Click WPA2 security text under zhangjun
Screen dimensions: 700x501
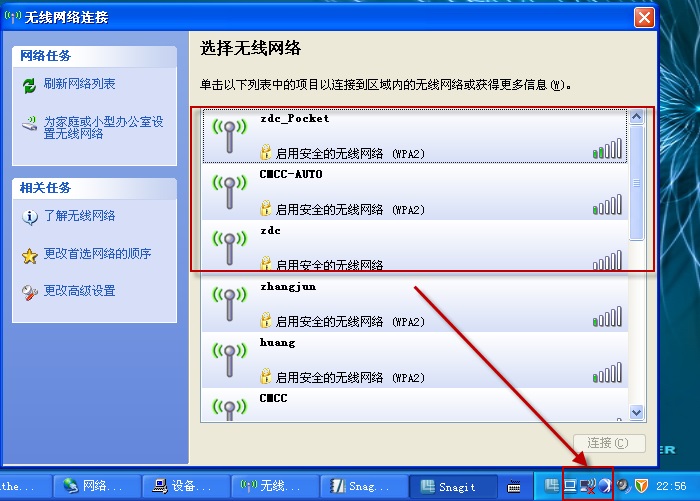pos(350,322)
